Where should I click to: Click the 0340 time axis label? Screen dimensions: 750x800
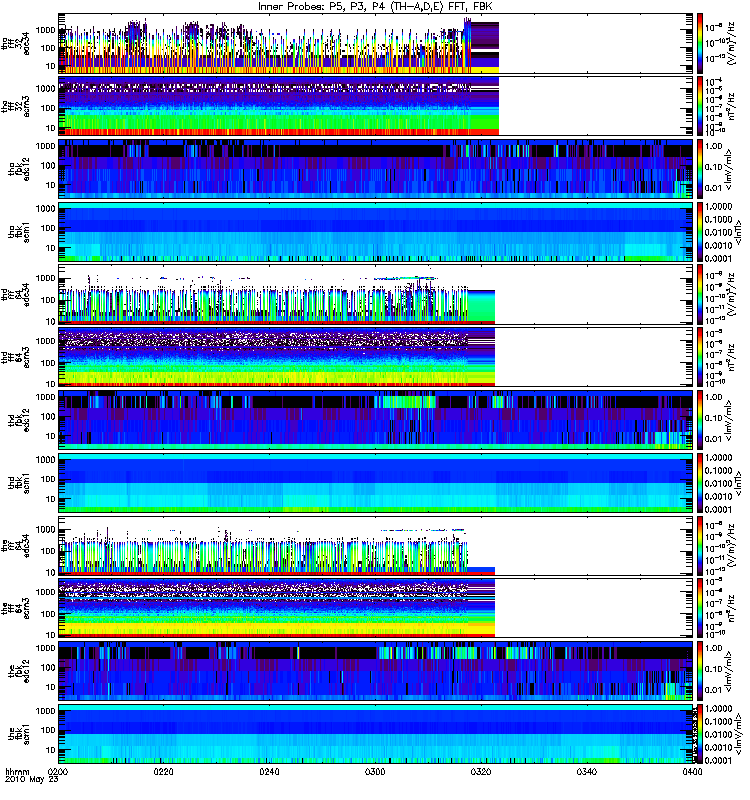[586, 772]
